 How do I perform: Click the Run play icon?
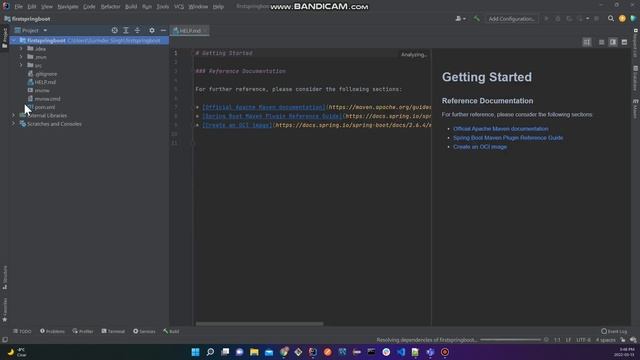[x=546, y=19]
